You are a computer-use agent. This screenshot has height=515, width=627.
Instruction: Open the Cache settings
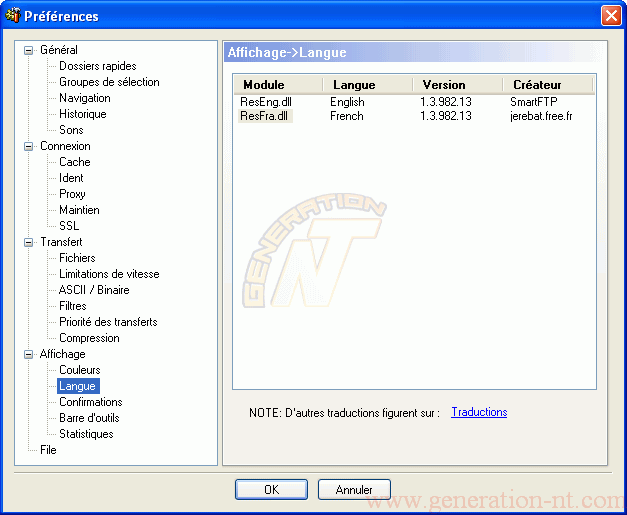75,162
